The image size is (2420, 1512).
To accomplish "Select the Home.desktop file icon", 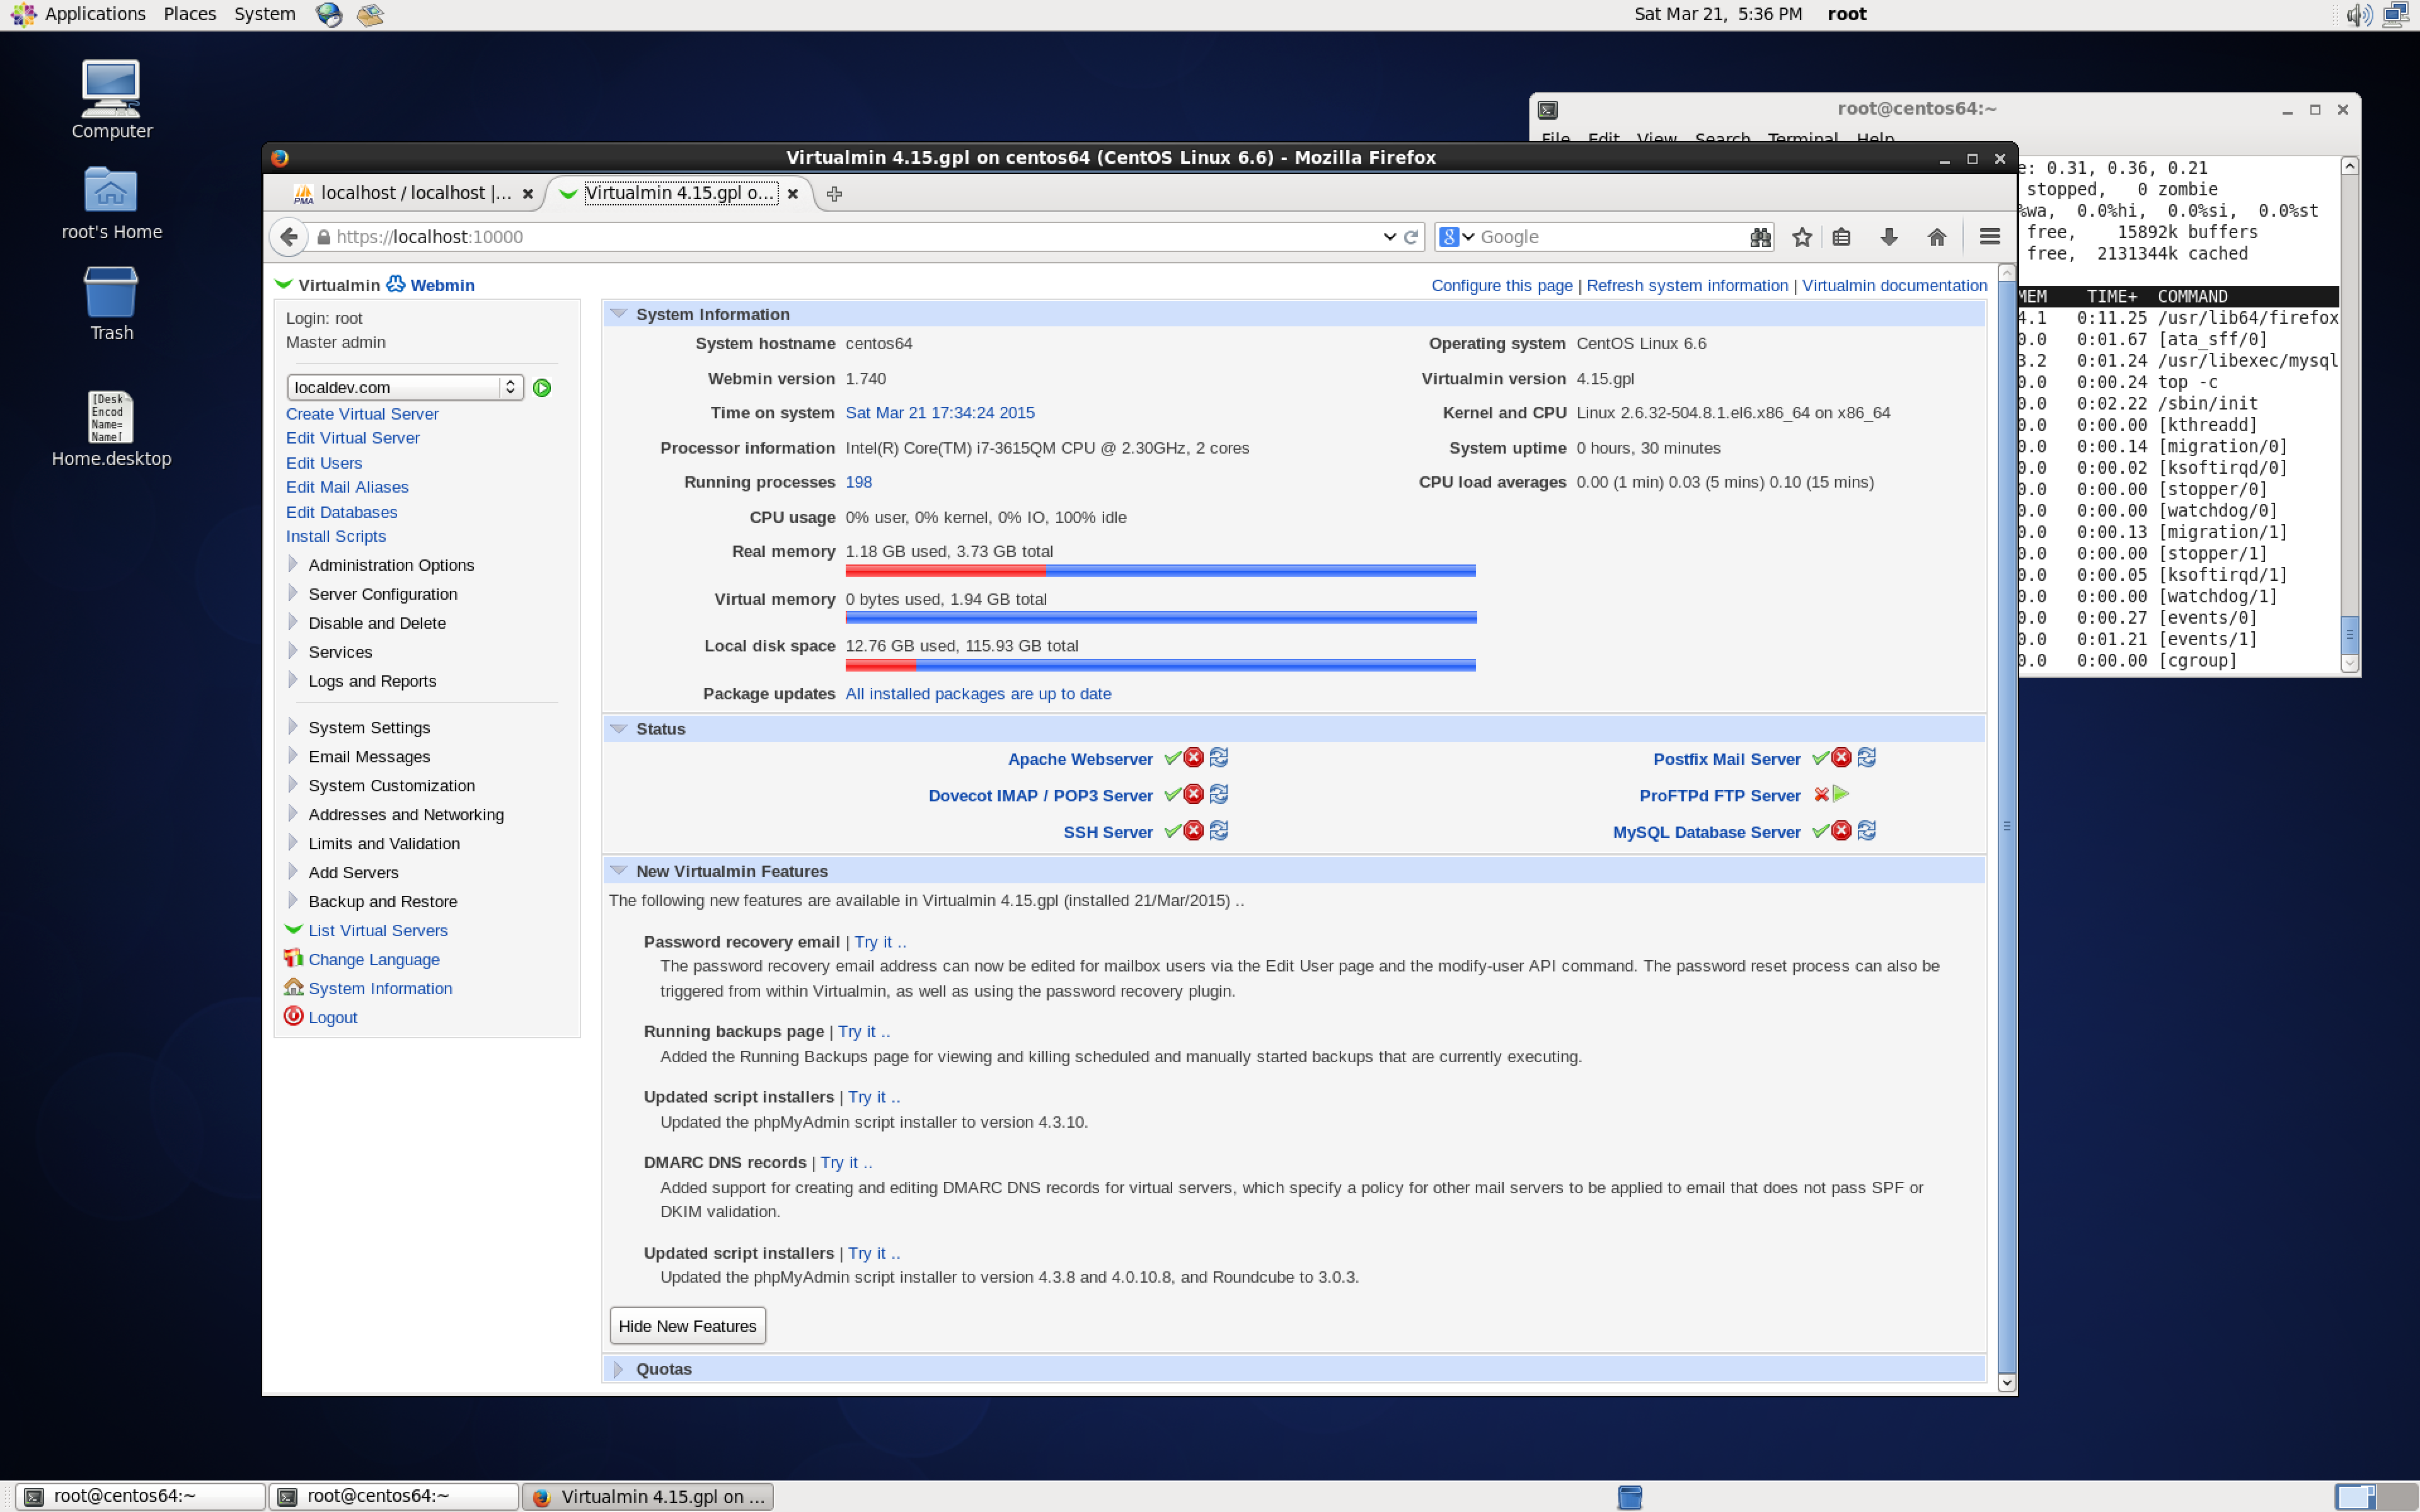I will click(111, 430).
